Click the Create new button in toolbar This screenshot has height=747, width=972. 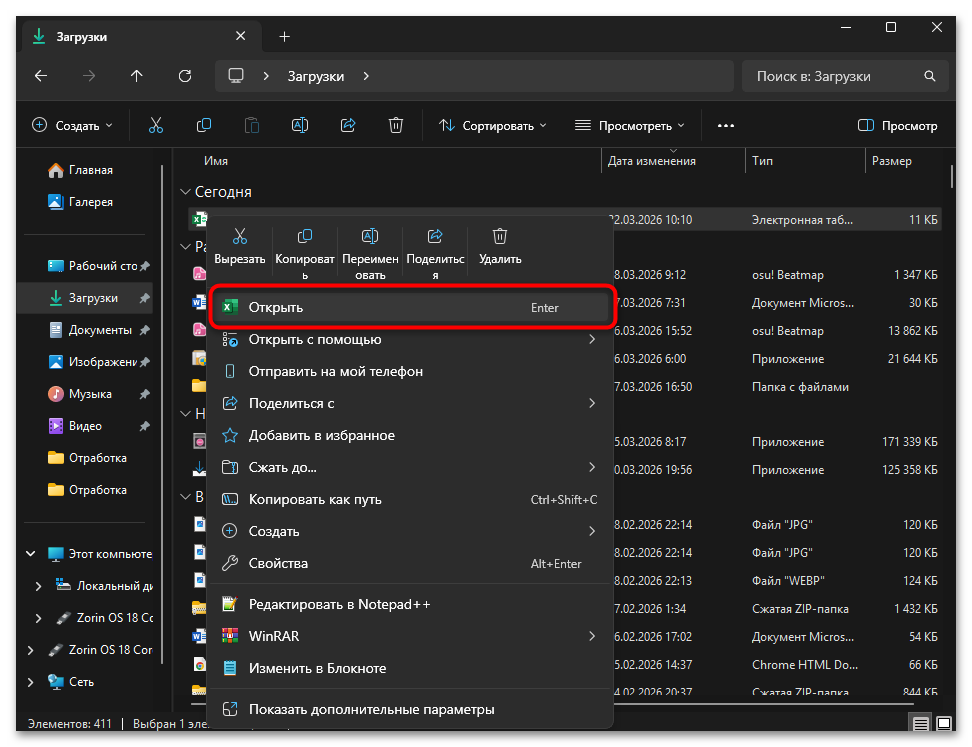click(72, 126)
